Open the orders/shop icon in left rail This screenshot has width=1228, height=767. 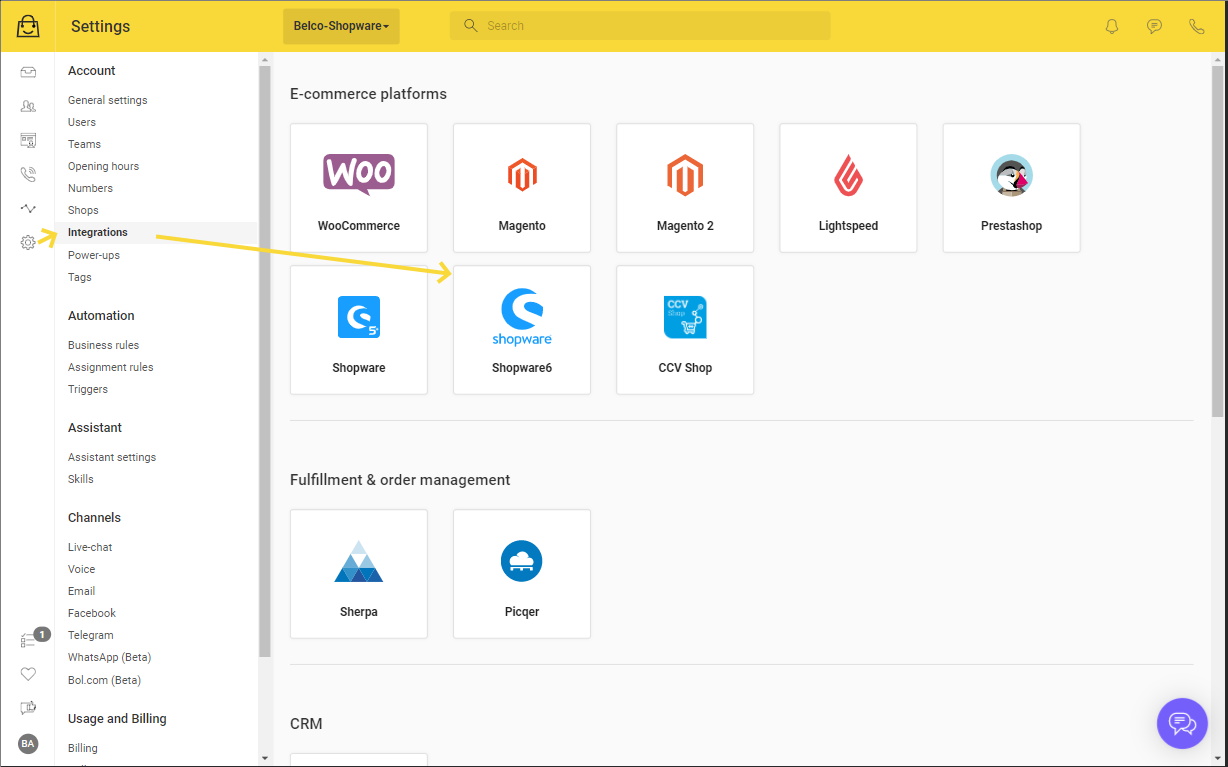coord(28,140)
